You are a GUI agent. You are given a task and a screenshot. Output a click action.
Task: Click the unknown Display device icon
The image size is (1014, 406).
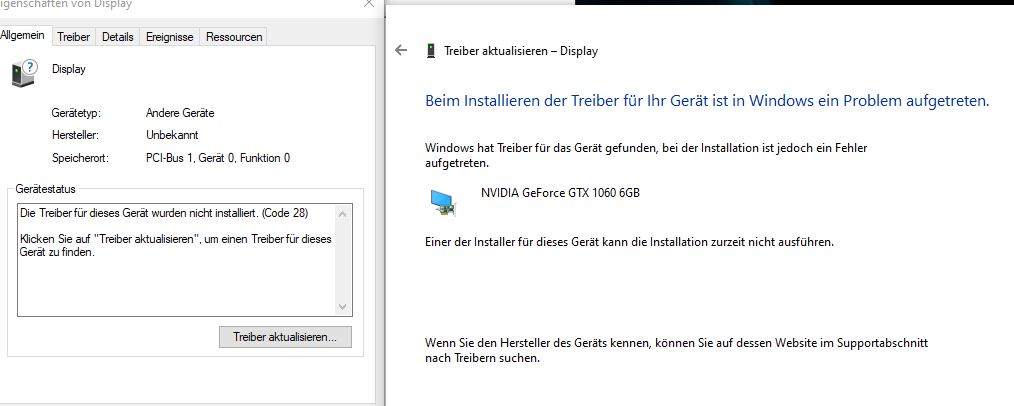(25, 73)
